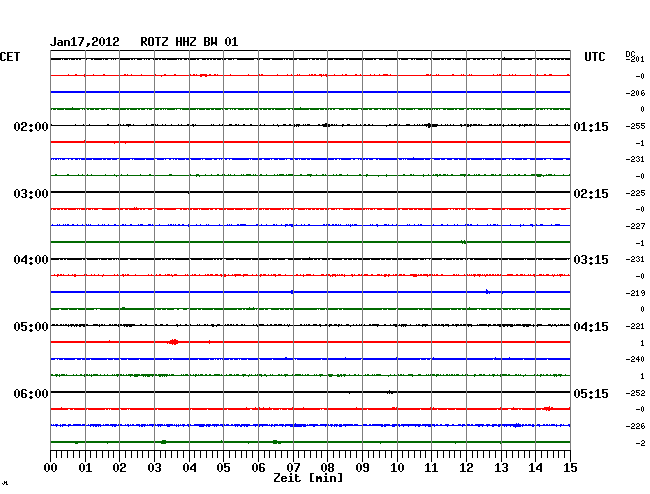Click the blue spike near minute 12.5 below 04:00

(x=488, y=292)
